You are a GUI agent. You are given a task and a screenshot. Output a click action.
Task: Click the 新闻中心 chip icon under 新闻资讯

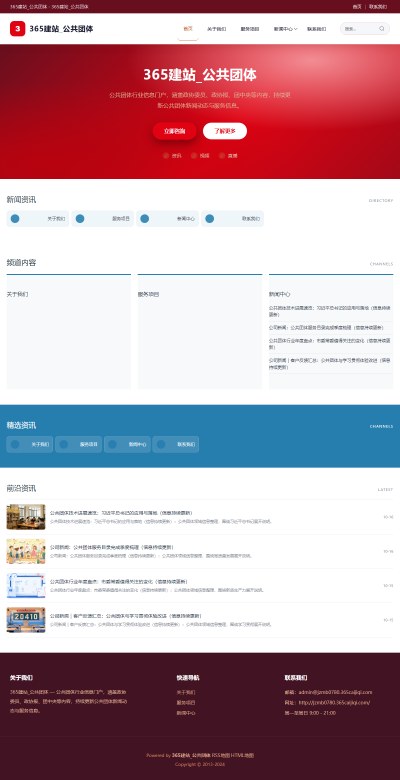pos(144,218)
